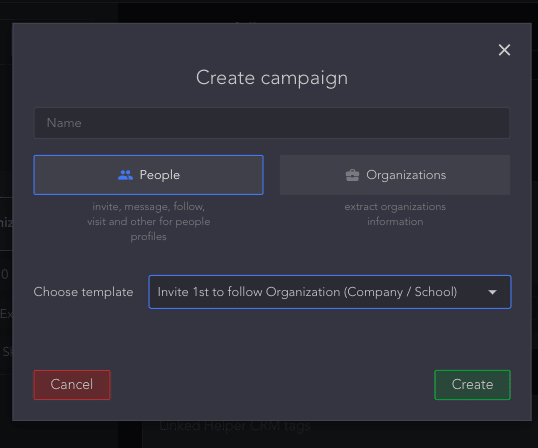The image size is (538, 448).
Task: Click the template dropdown arrow icon
Action: click(492, 292)
